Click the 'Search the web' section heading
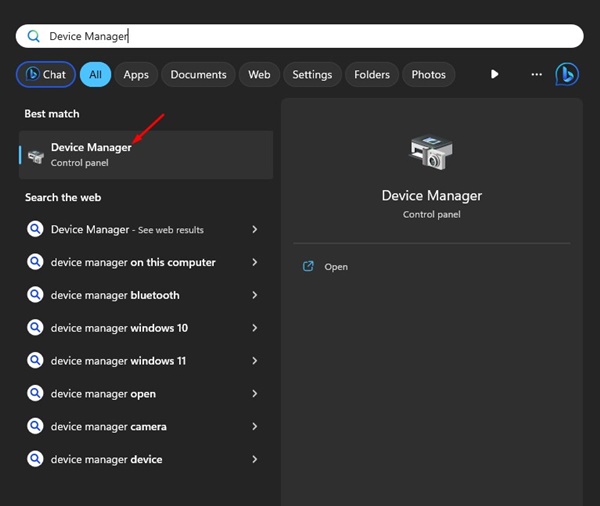The height and width of the screenshot is (506, 600). tap(63, 198)
